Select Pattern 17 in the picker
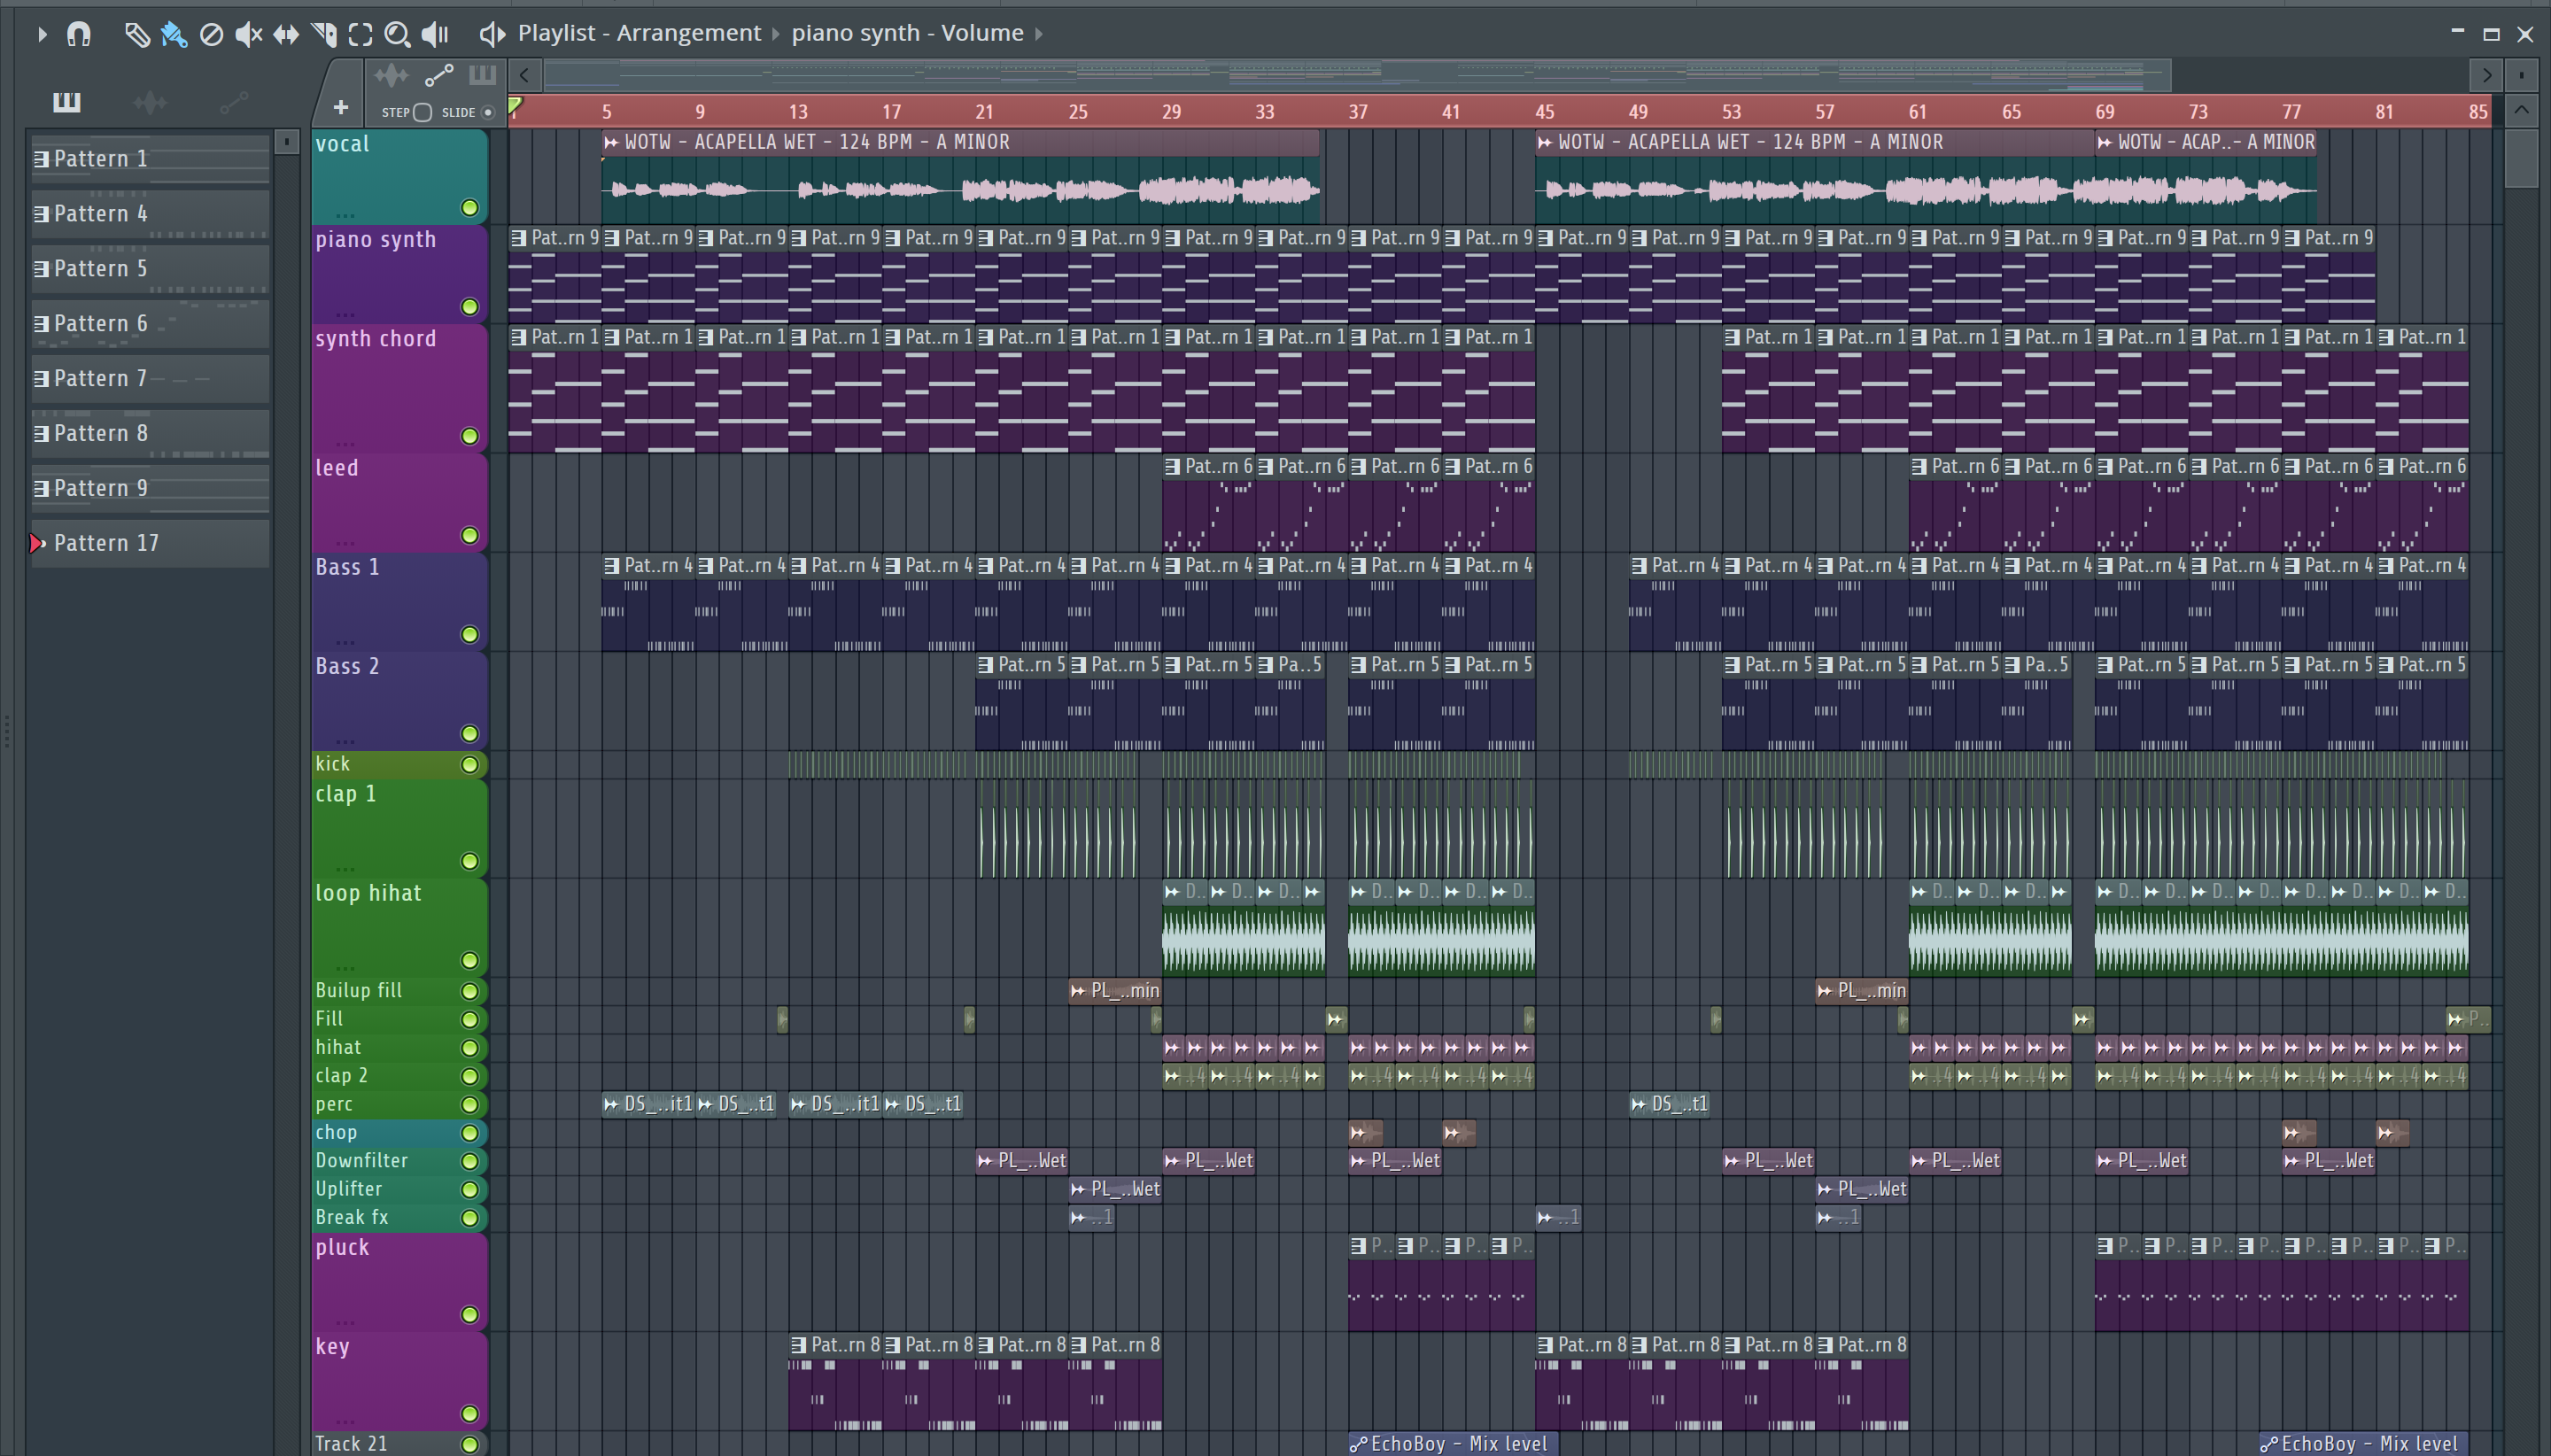The image size is (2551, 1456). pos(150,543)
